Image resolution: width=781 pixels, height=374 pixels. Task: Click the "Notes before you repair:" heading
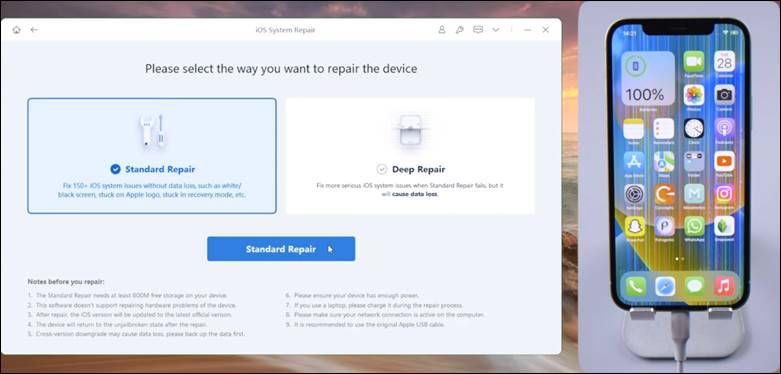coord(66,282)
